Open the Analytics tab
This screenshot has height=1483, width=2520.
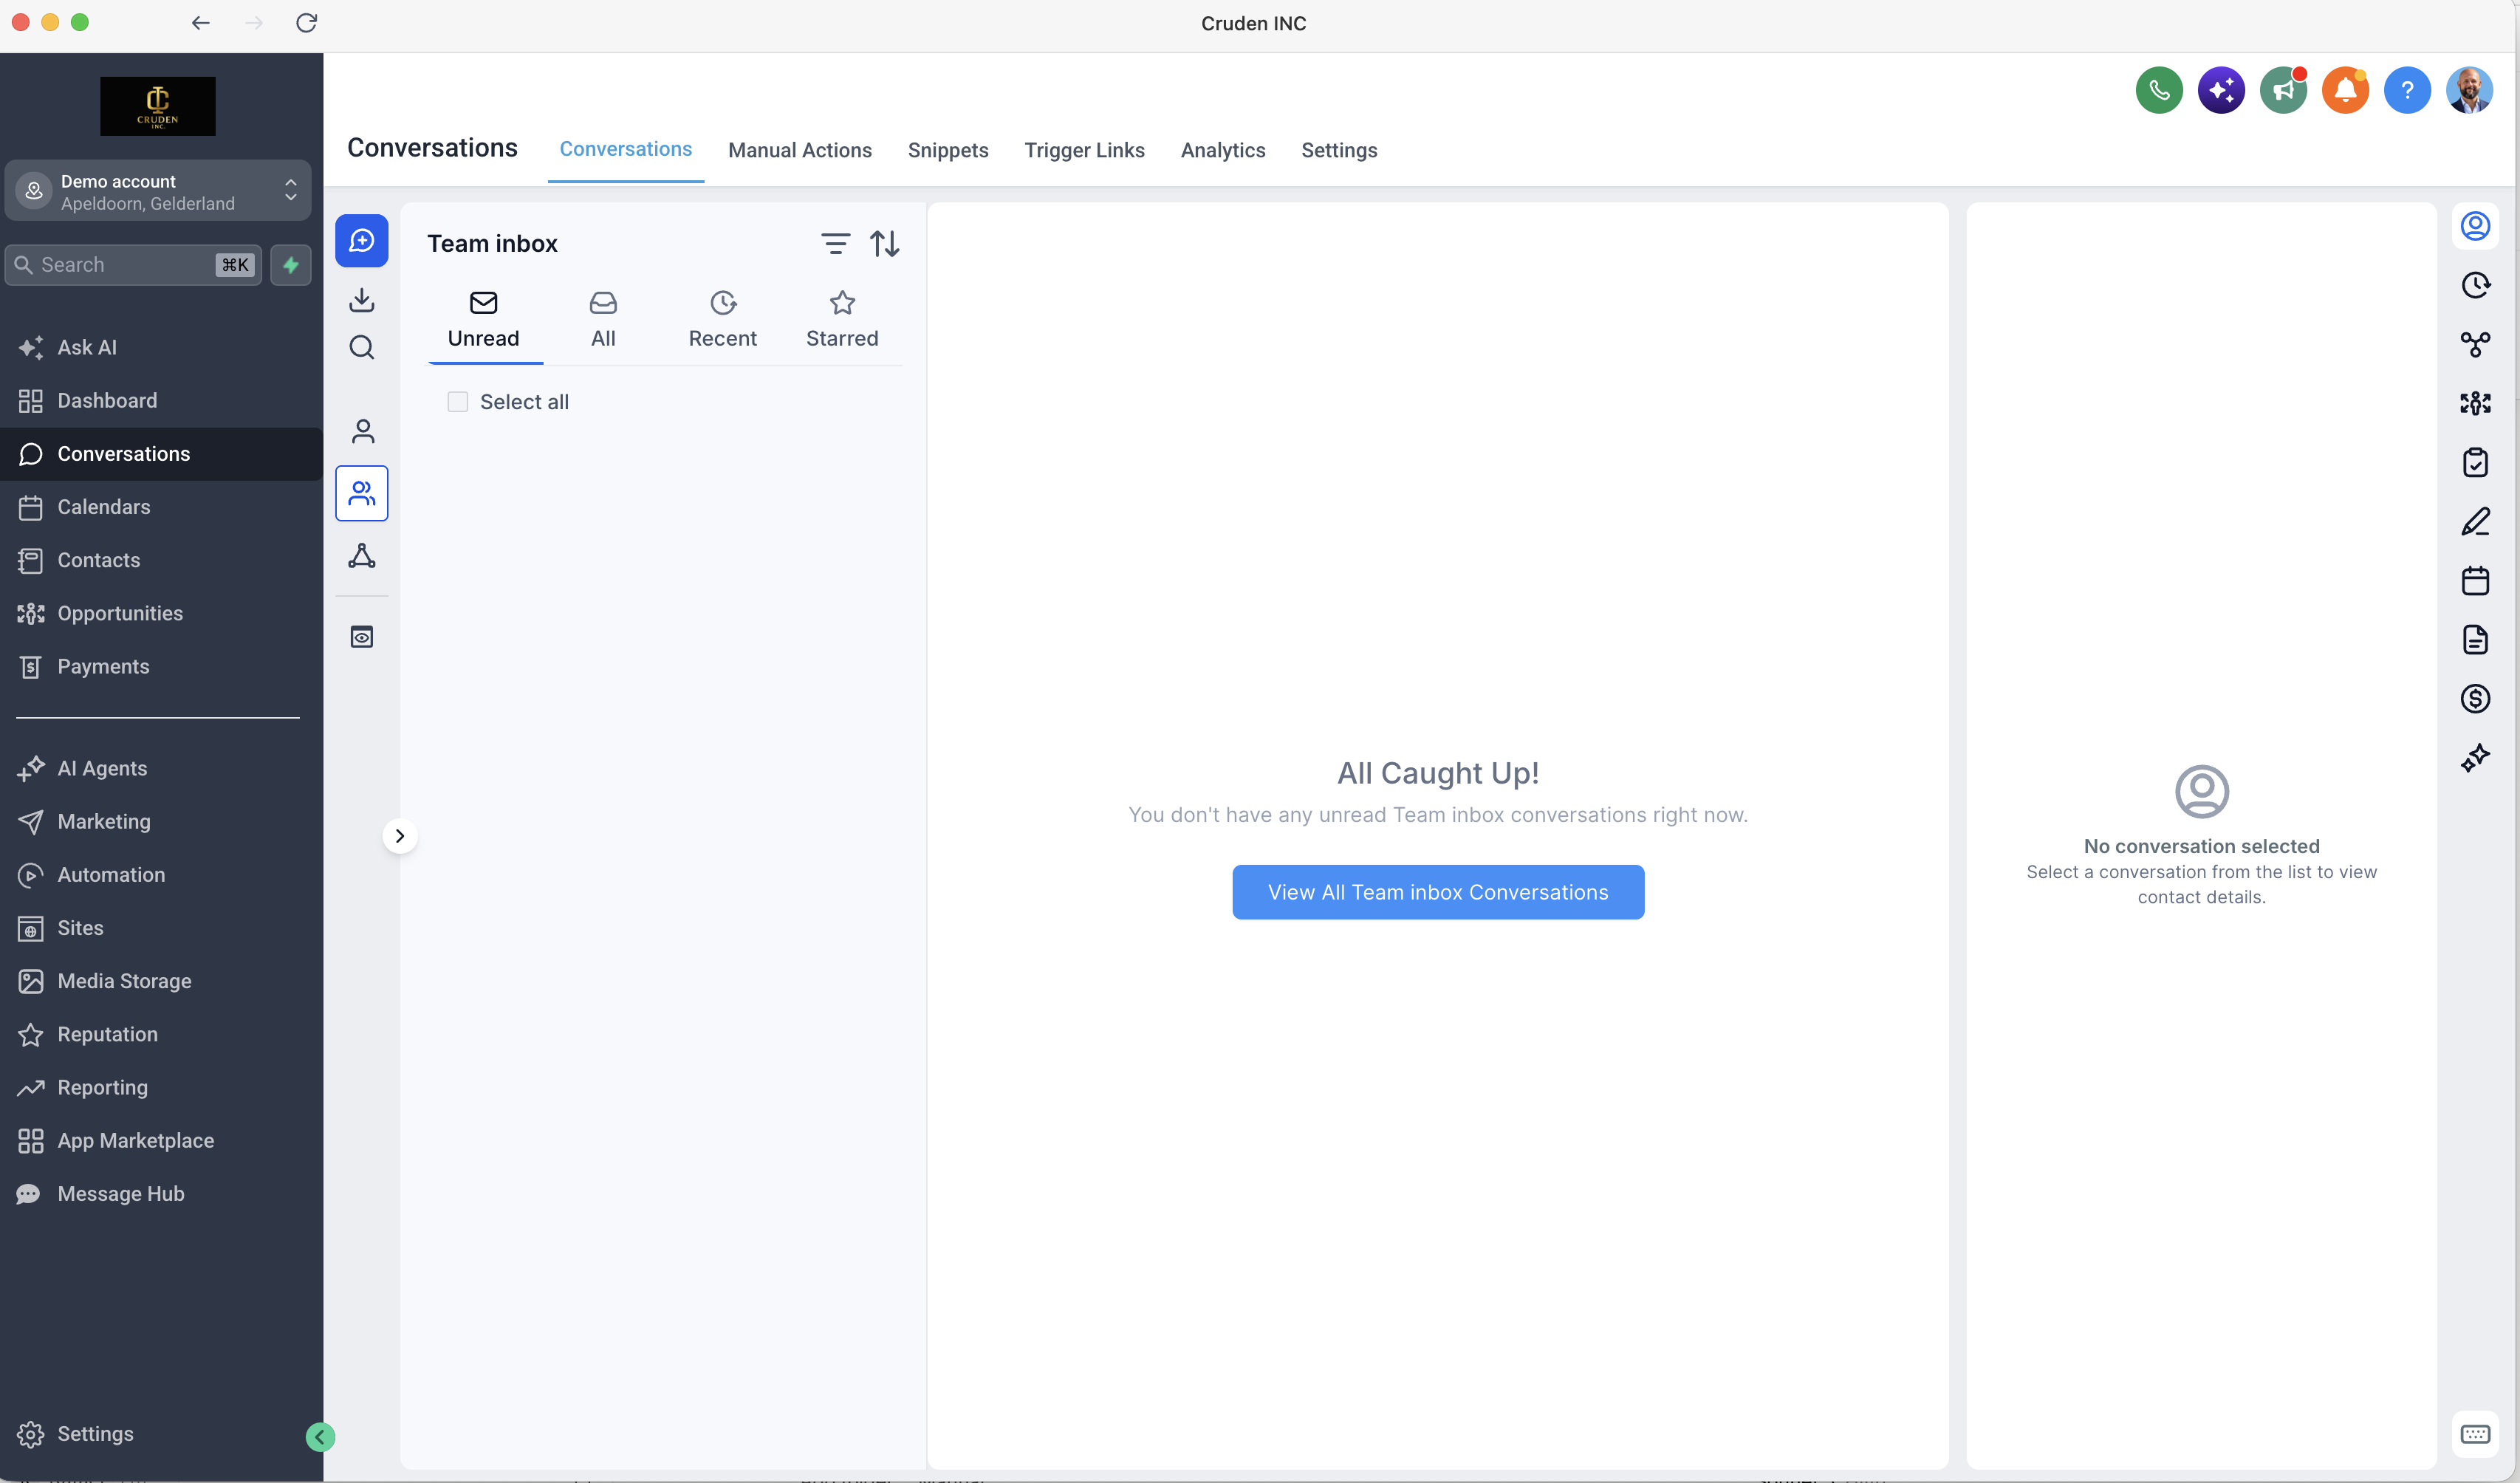pos(1223,150)
